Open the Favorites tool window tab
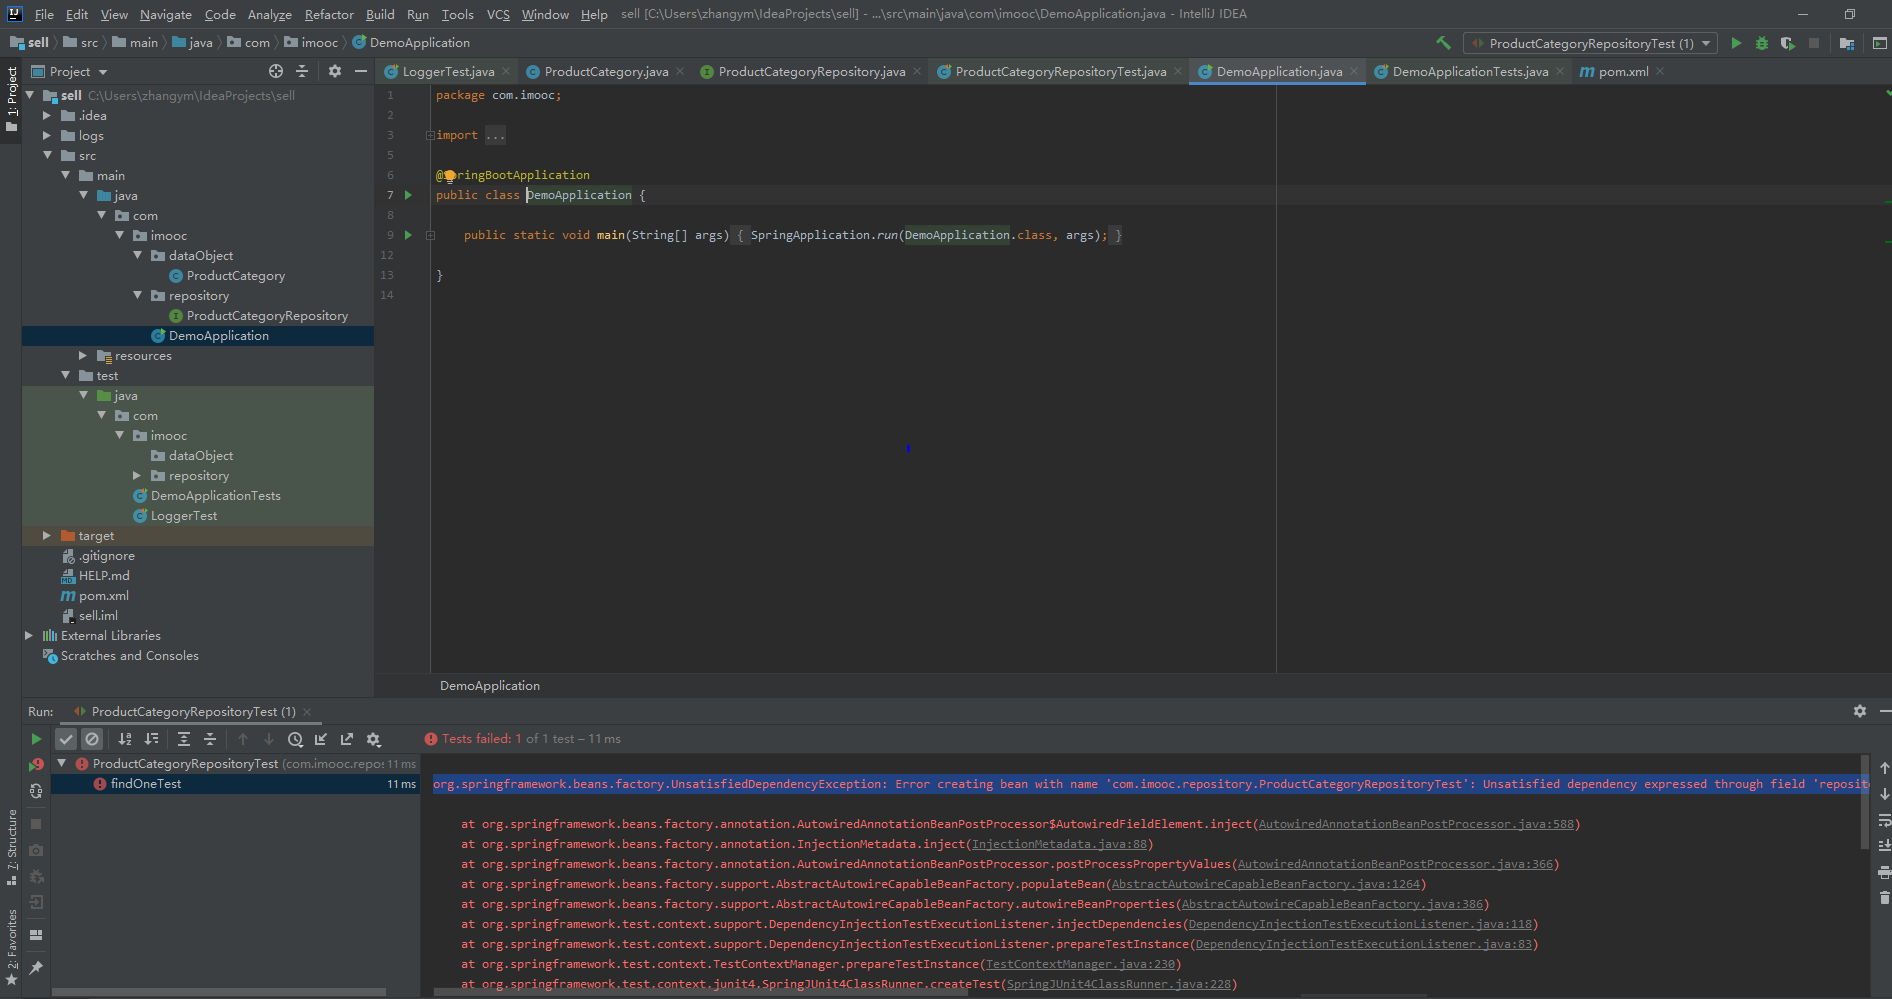This screenshot has width=1892, height=999. pos(11,948)
